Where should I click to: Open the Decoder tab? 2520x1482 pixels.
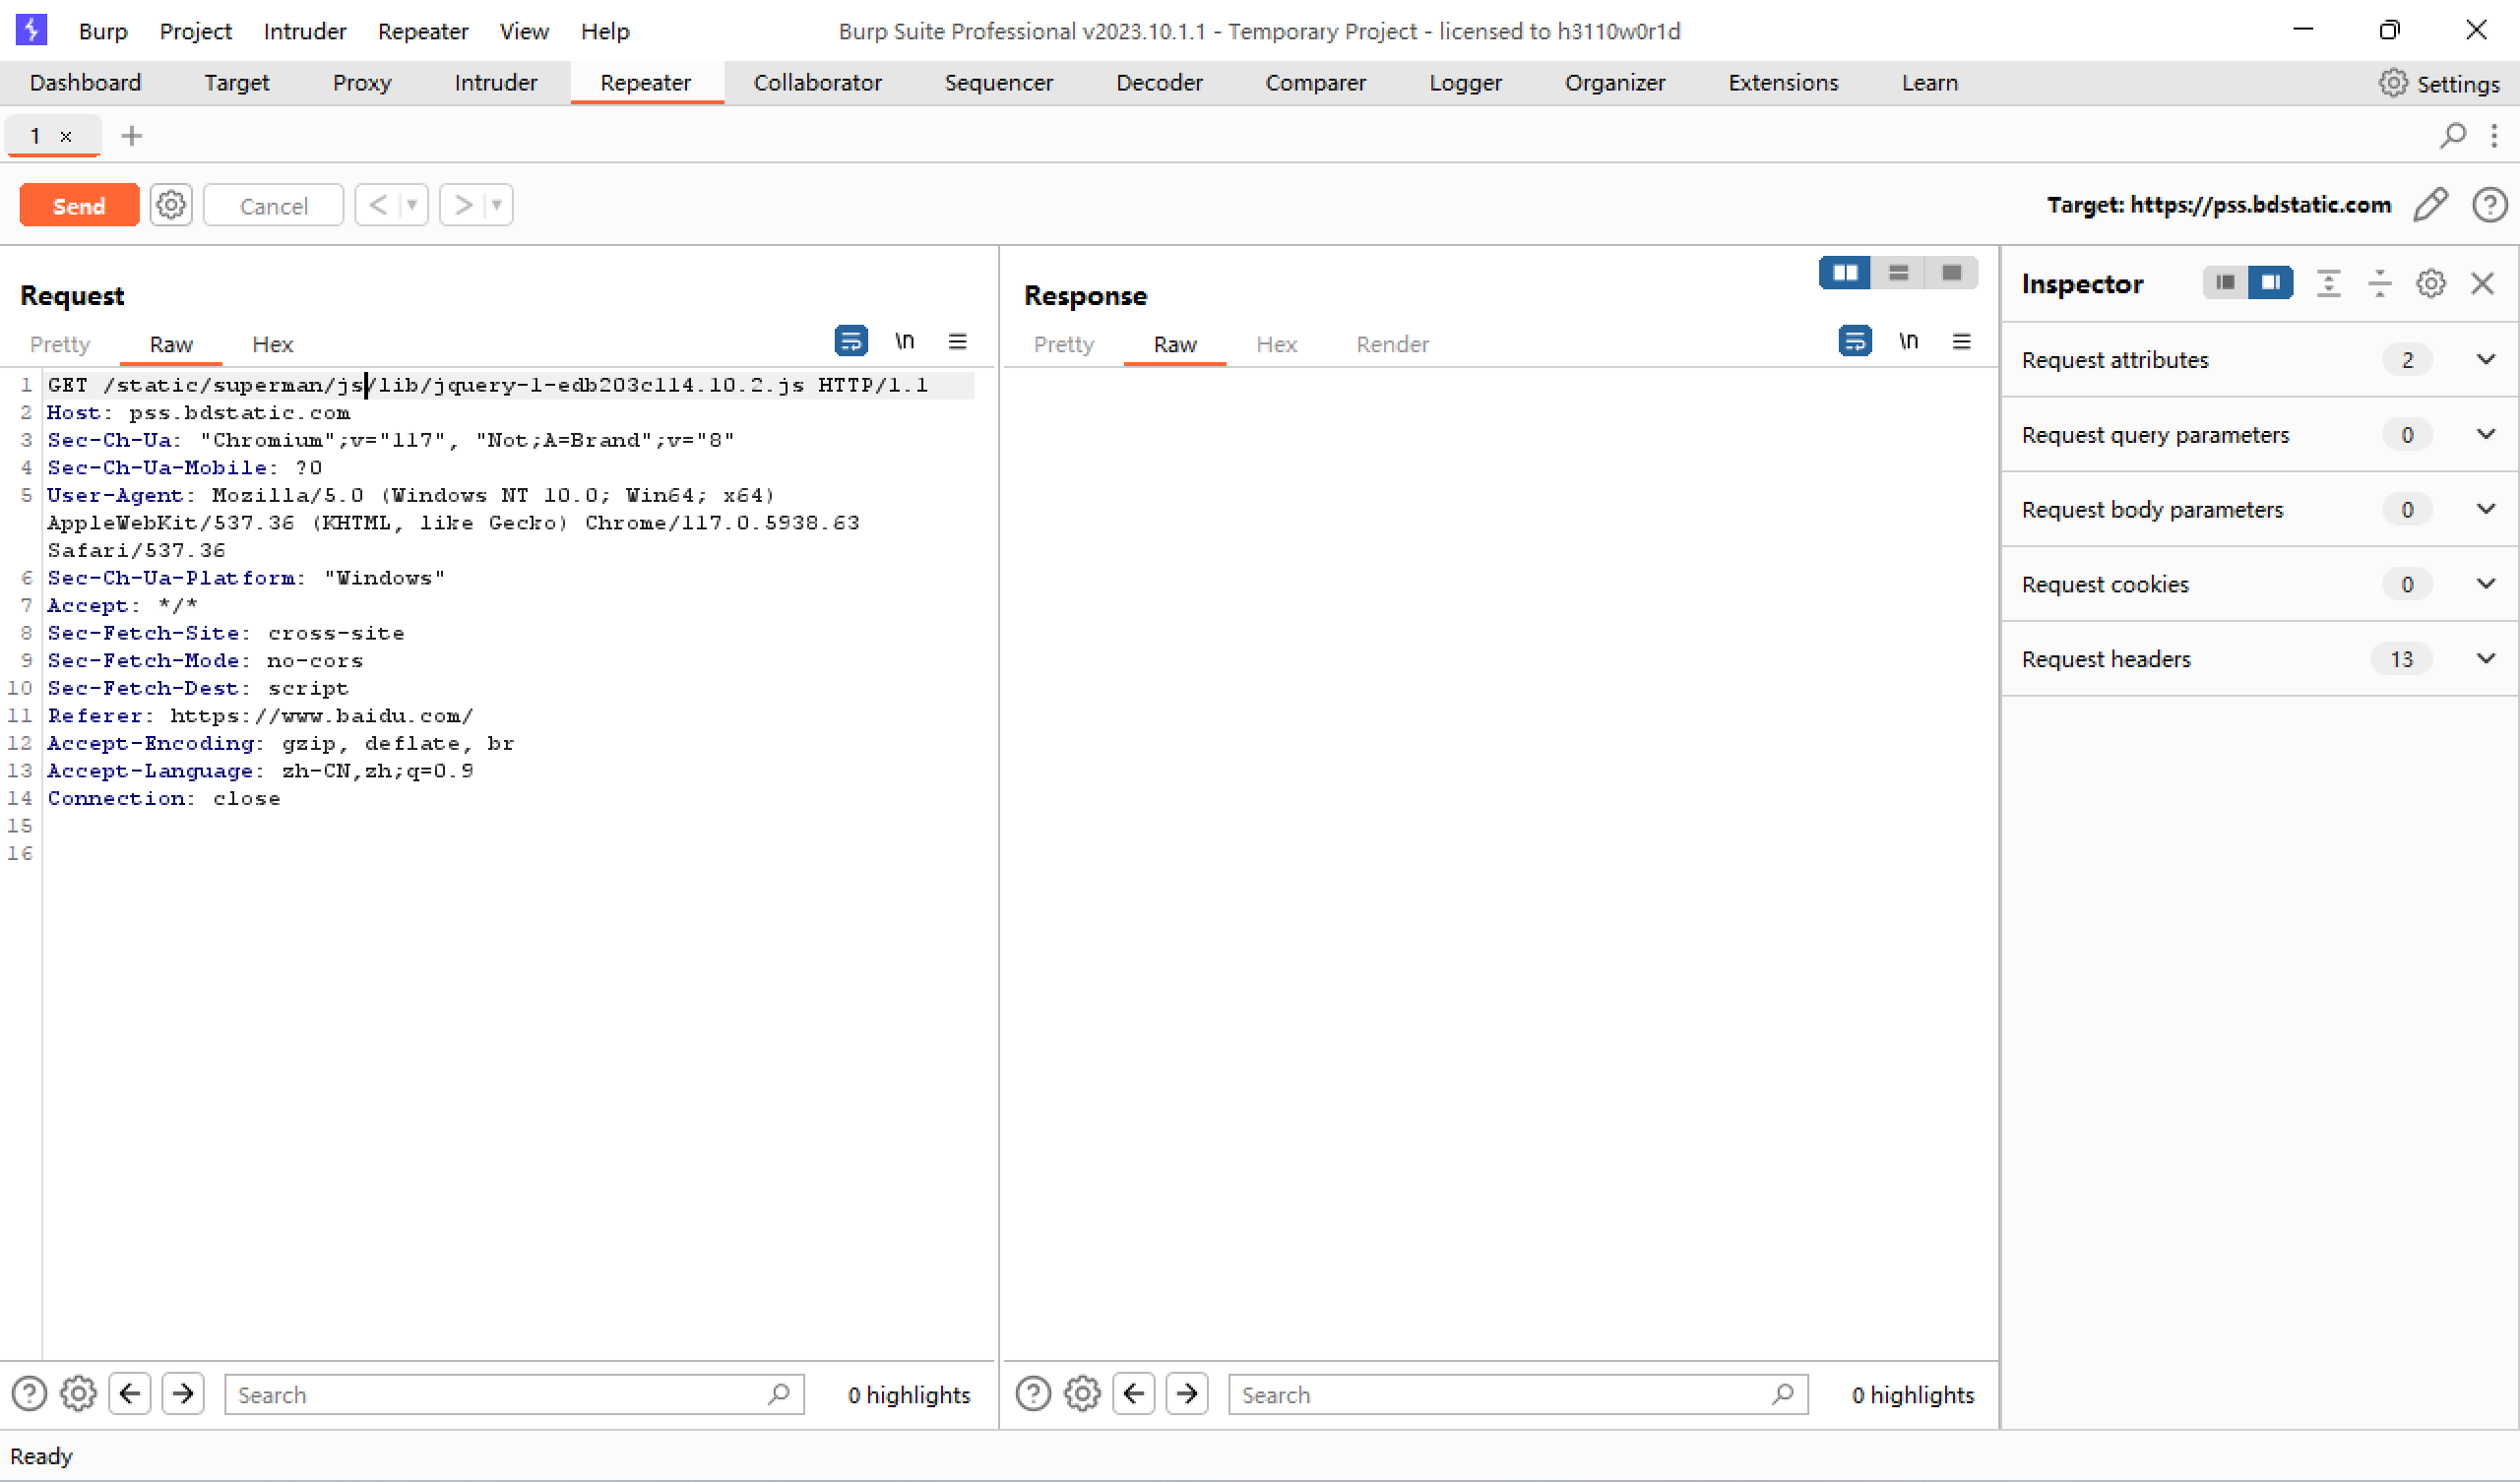[x=1159, y=83]
